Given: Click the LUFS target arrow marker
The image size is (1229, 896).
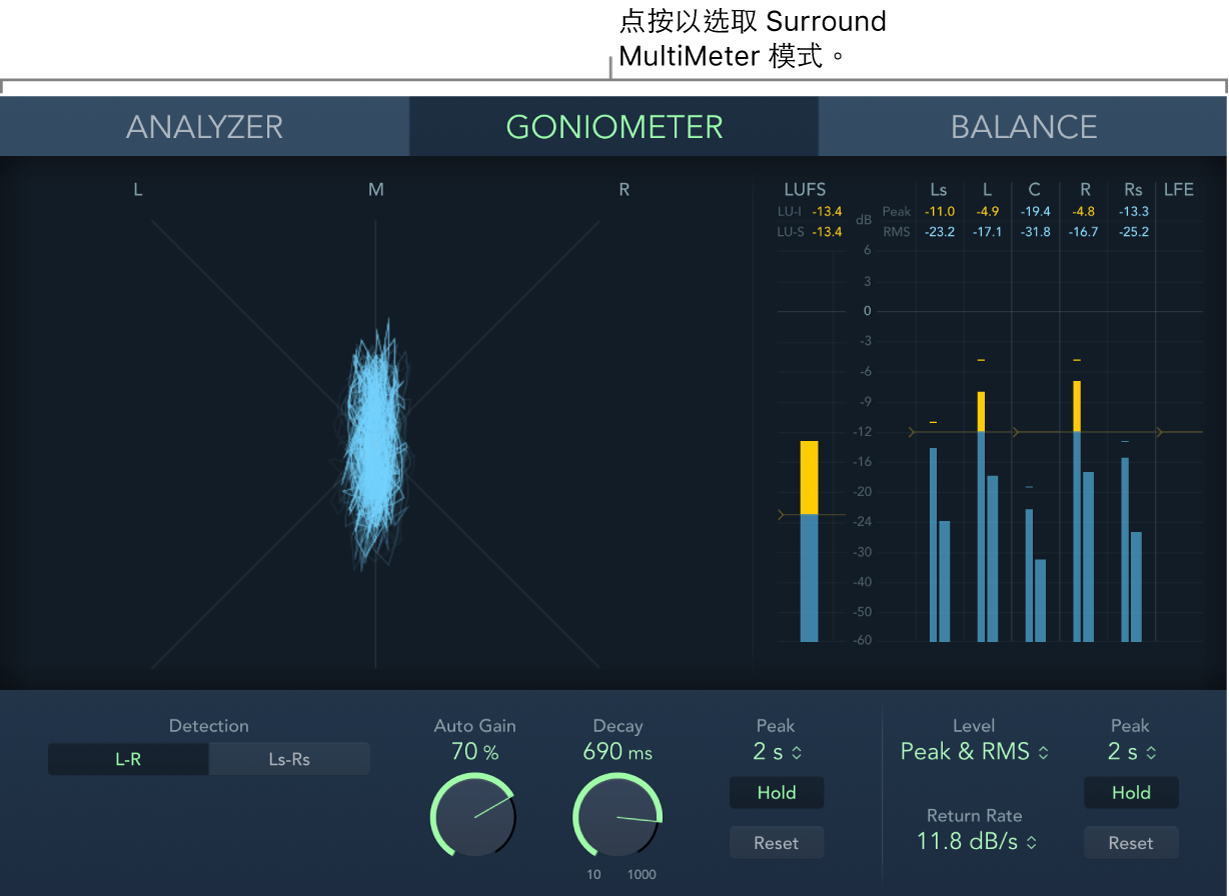Looking at the screenshot, I should (x=782, y=515).
